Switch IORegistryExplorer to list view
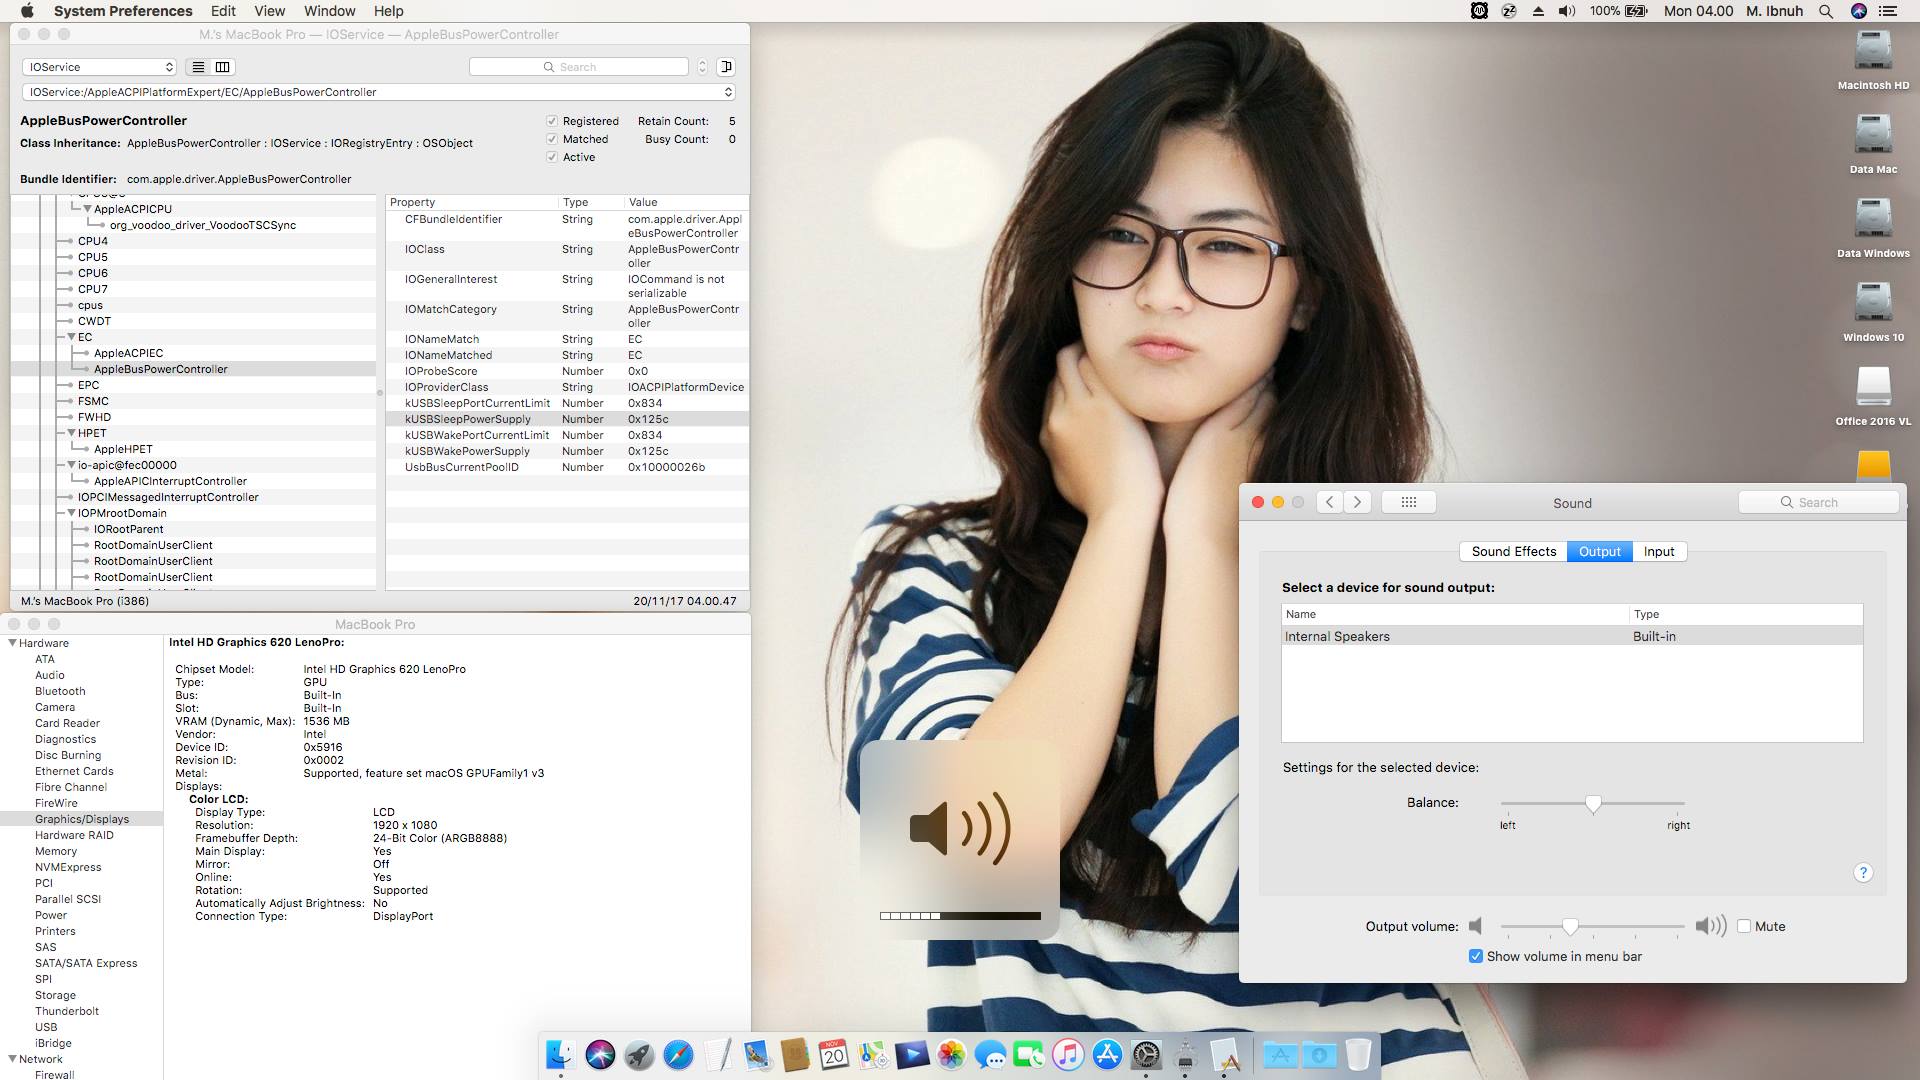Screen dimensions: 1920x1080 [198, 67]
